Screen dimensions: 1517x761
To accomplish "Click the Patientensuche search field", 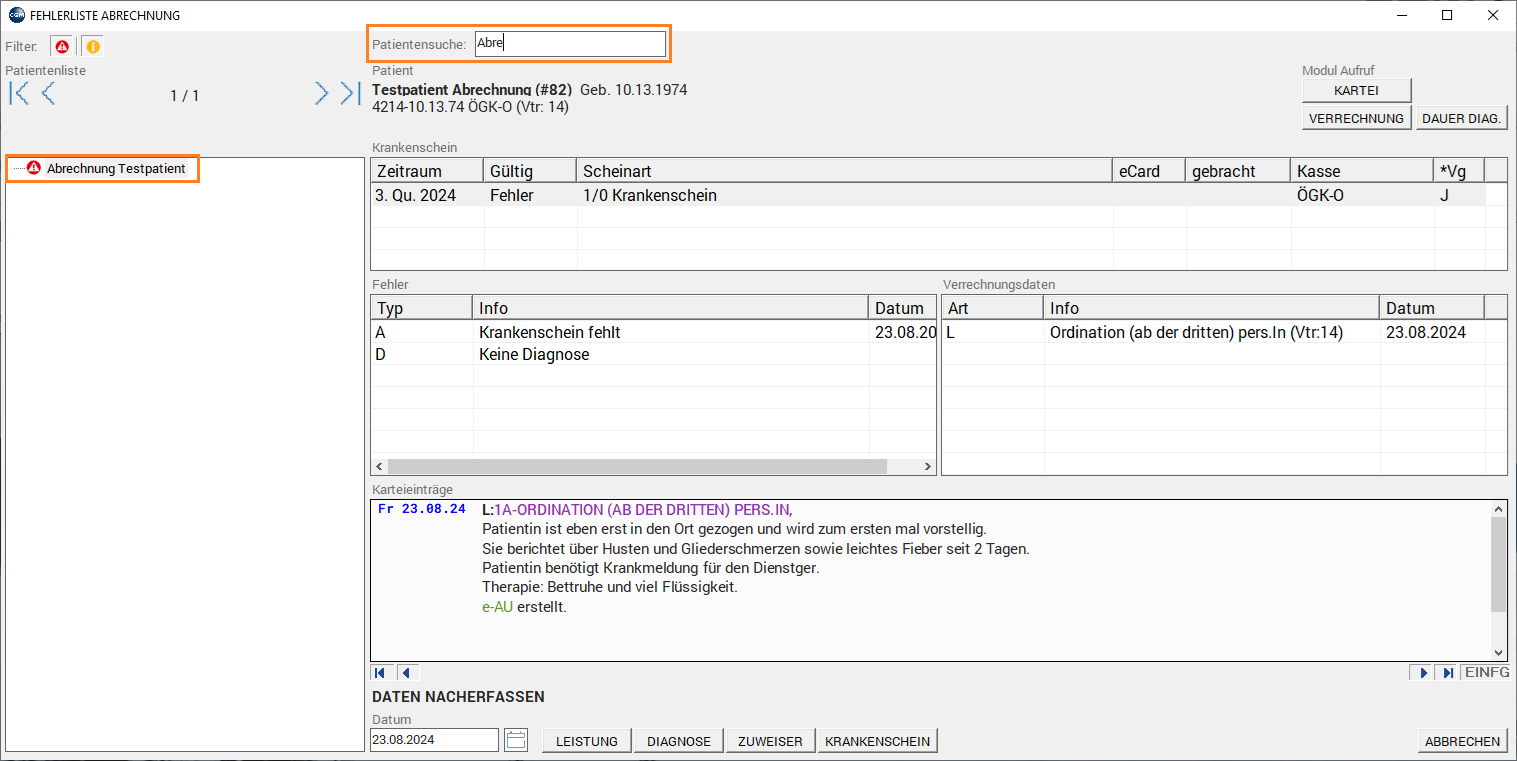I will click(x=569, y=44).
